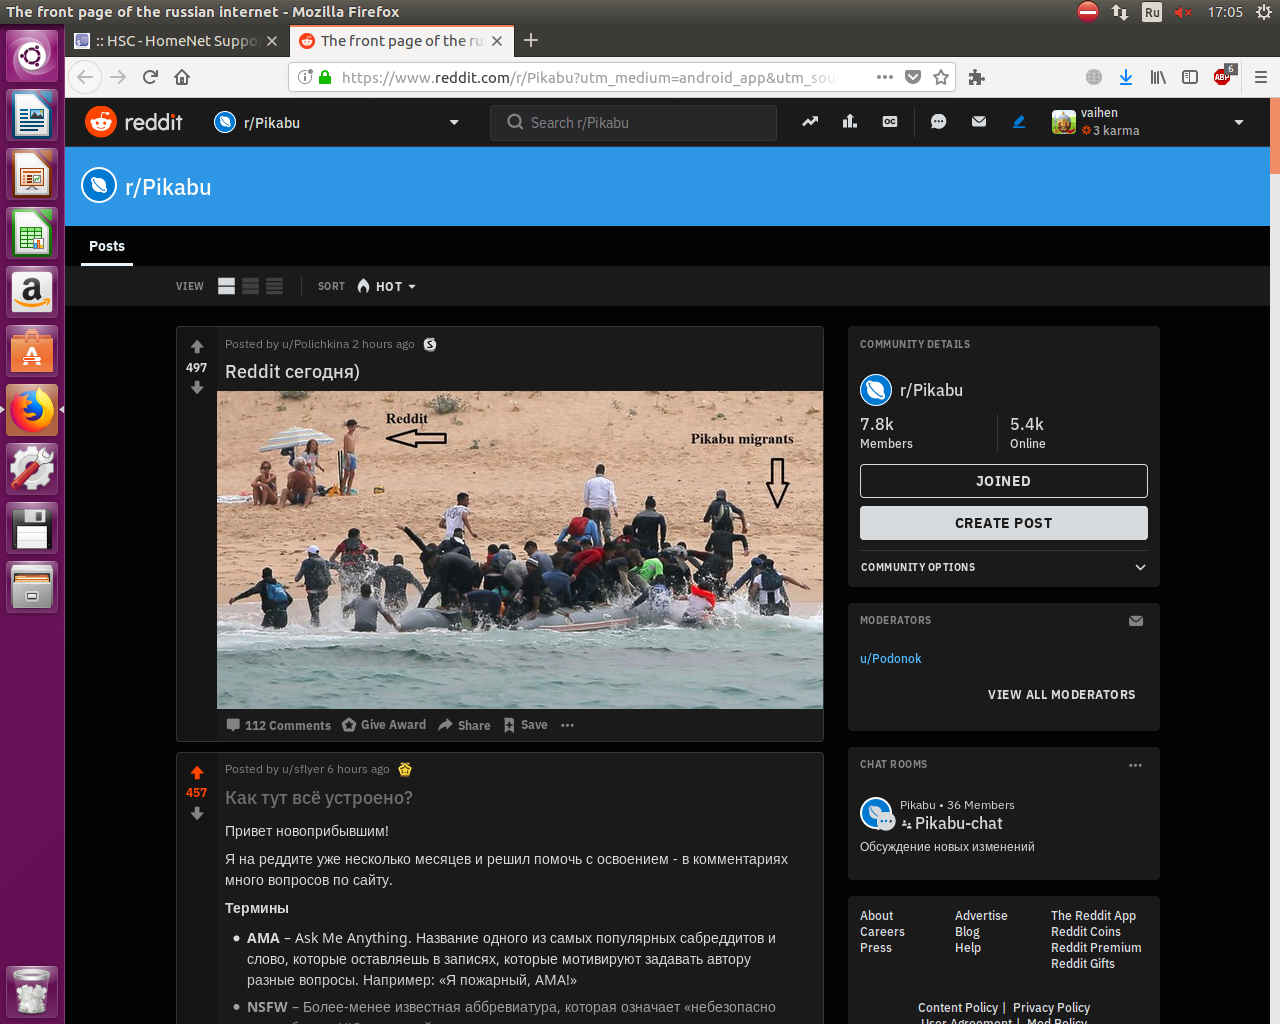
Task: Expand the r/Pikabu community selector dropdown
Action: (337, 122)
